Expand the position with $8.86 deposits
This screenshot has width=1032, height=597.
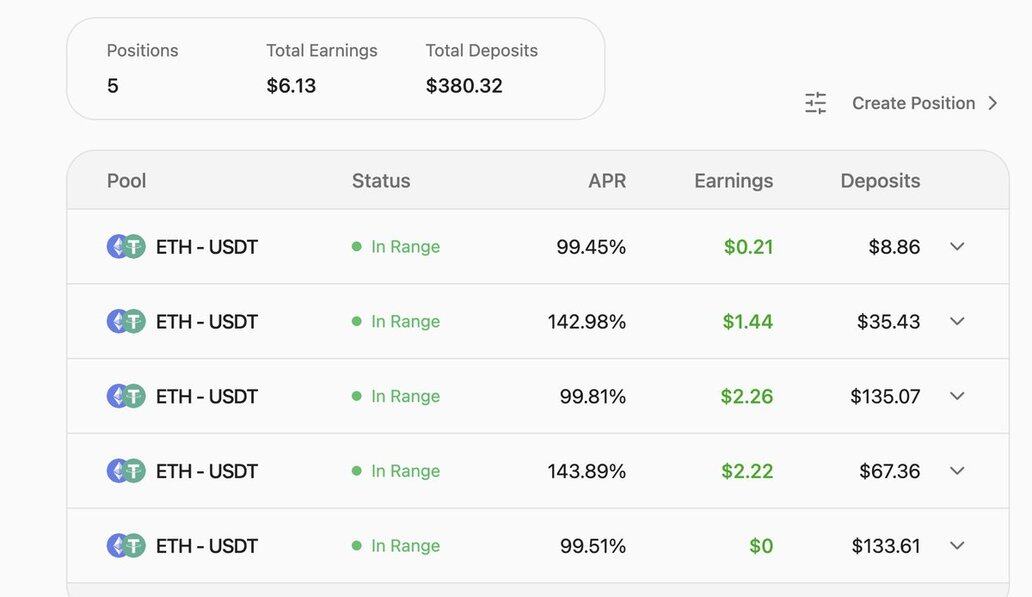957,247
